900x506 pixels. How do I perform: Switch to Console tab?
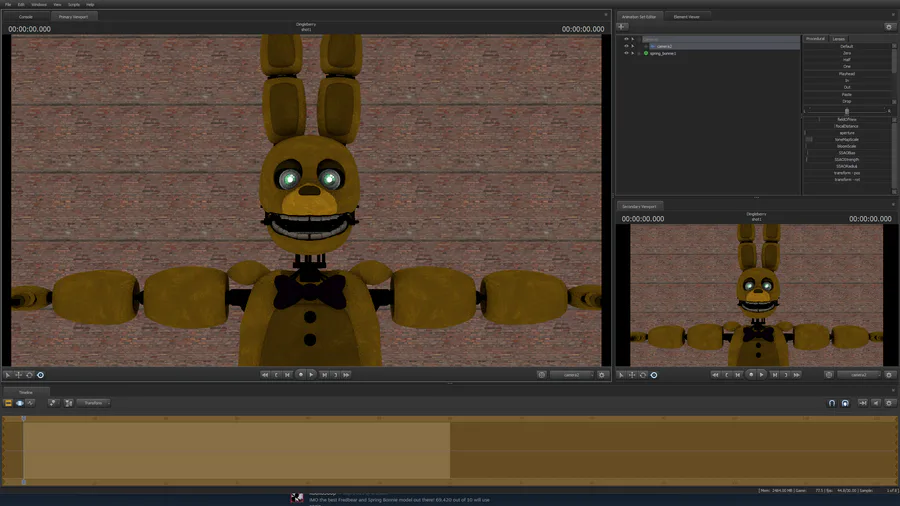point(26,17)
